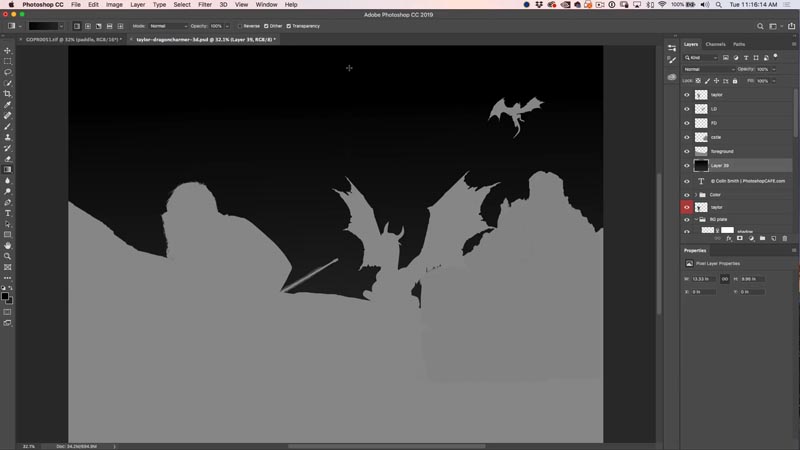Open the search icon in options bar

tap(760, 26)
